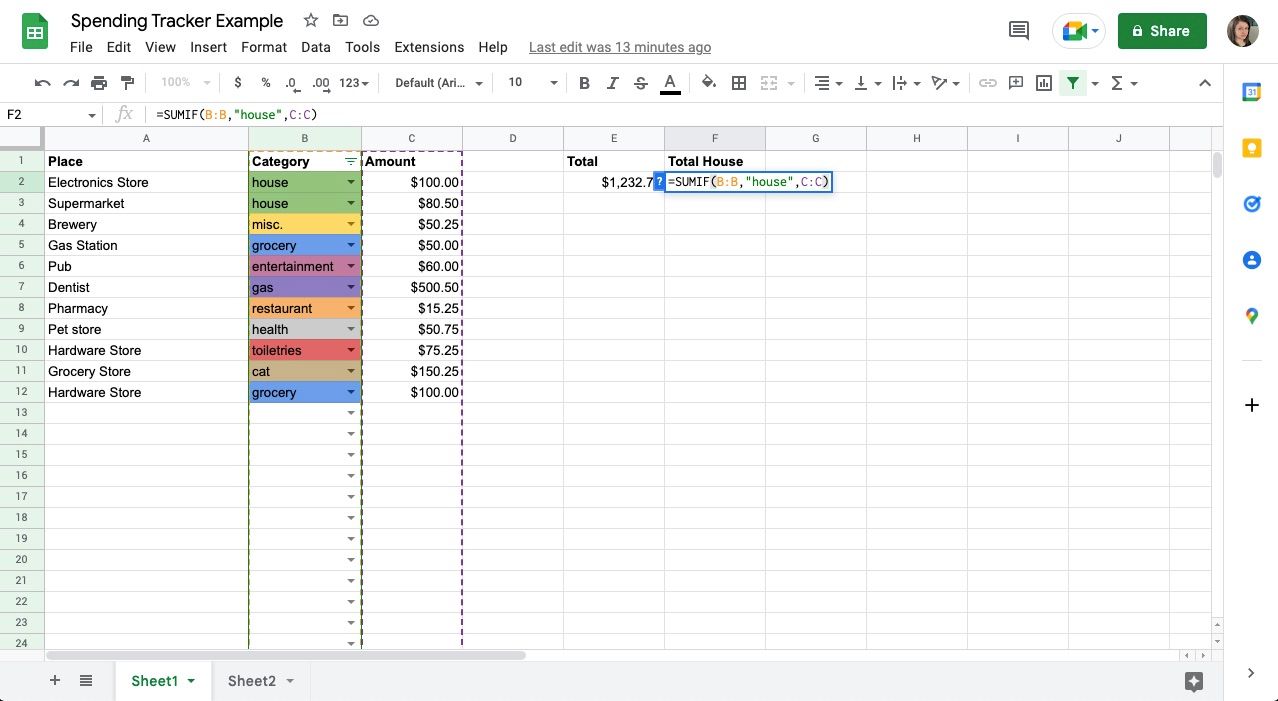This screenshot has height=701, width=1278.
Task: Open the more formats 123 dropdown
Action: 354,83
